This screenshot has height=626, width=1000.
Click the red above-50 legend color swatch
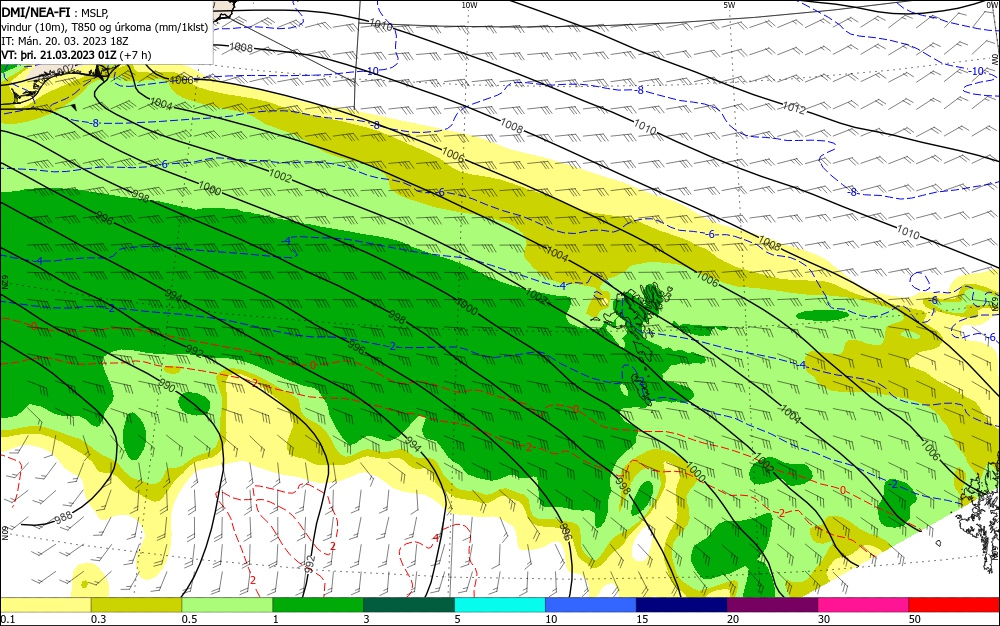click(x=954, y=605)
